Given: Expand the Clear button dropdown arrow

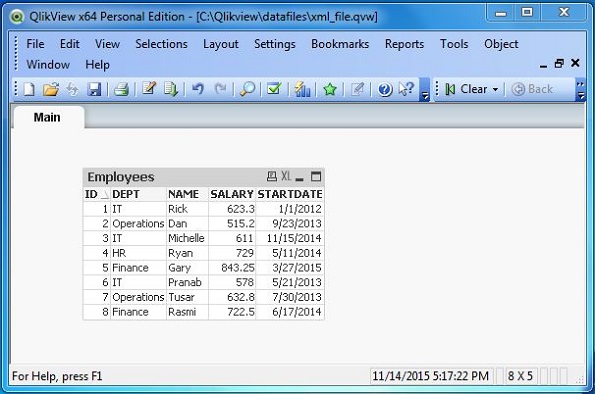Looking at the screenshot, I should [x=495, y=90].
